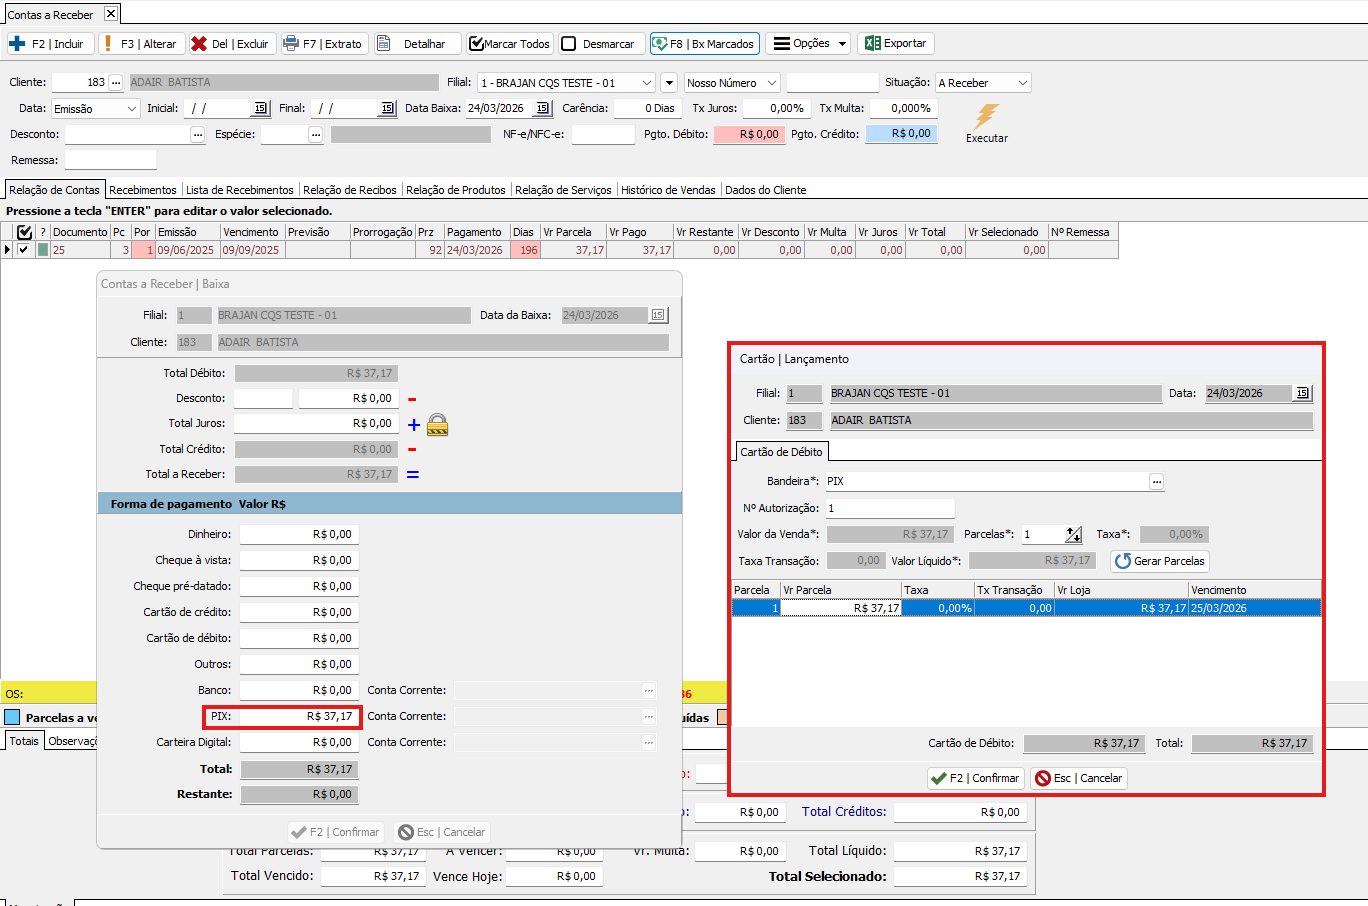Screen dimensions: 1368x906
Task: Click the Exportar Excel button
Action: (895, 44)
